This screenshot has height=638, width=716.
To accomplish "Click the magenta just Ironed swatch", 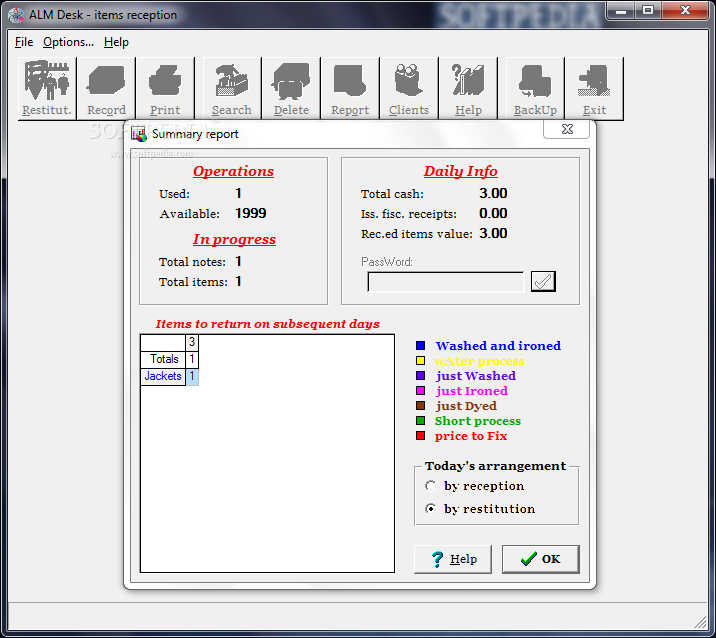I will coord(421,391).
